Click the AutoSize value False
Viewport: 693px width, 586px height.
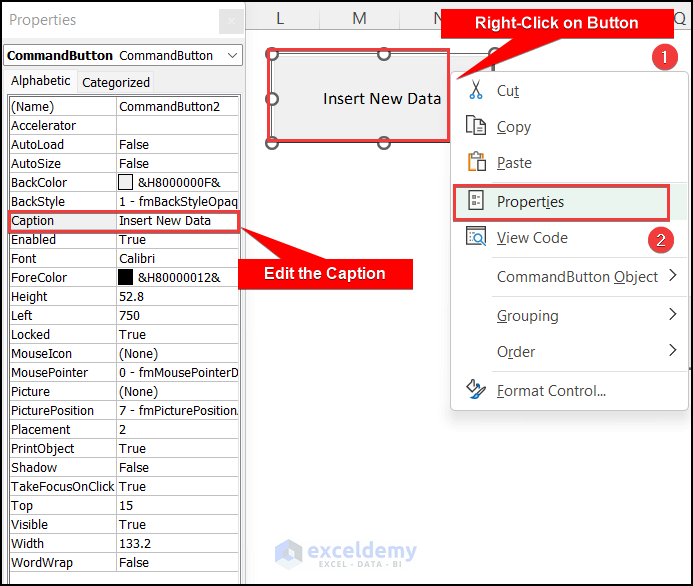[178, 164]
